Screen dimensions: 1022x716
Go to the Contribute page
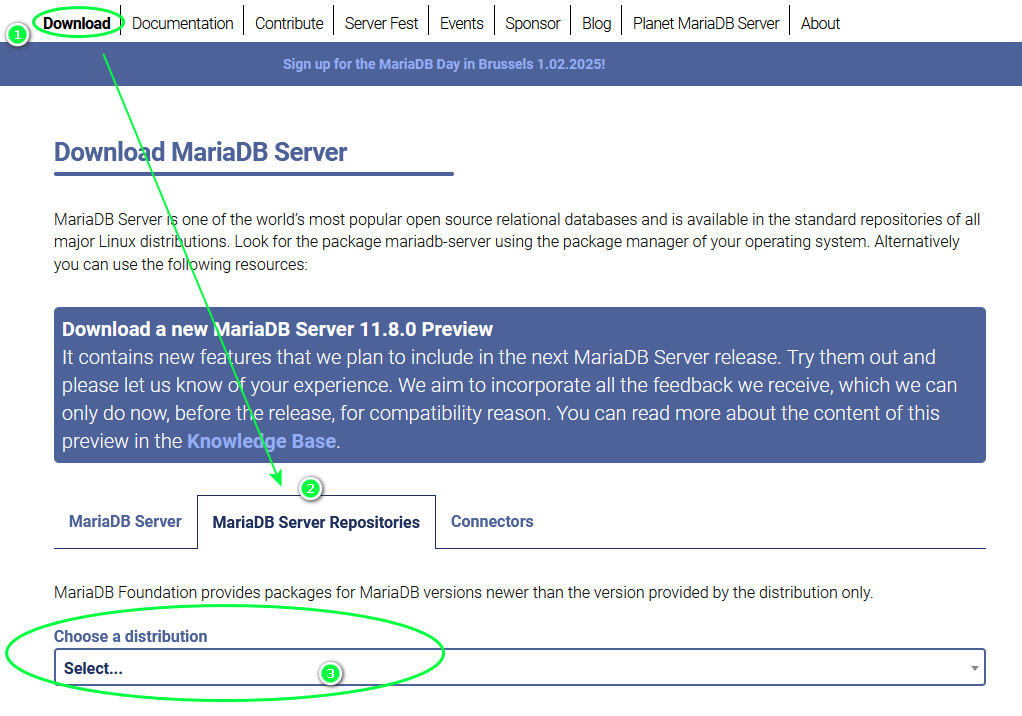pos(289,23)
